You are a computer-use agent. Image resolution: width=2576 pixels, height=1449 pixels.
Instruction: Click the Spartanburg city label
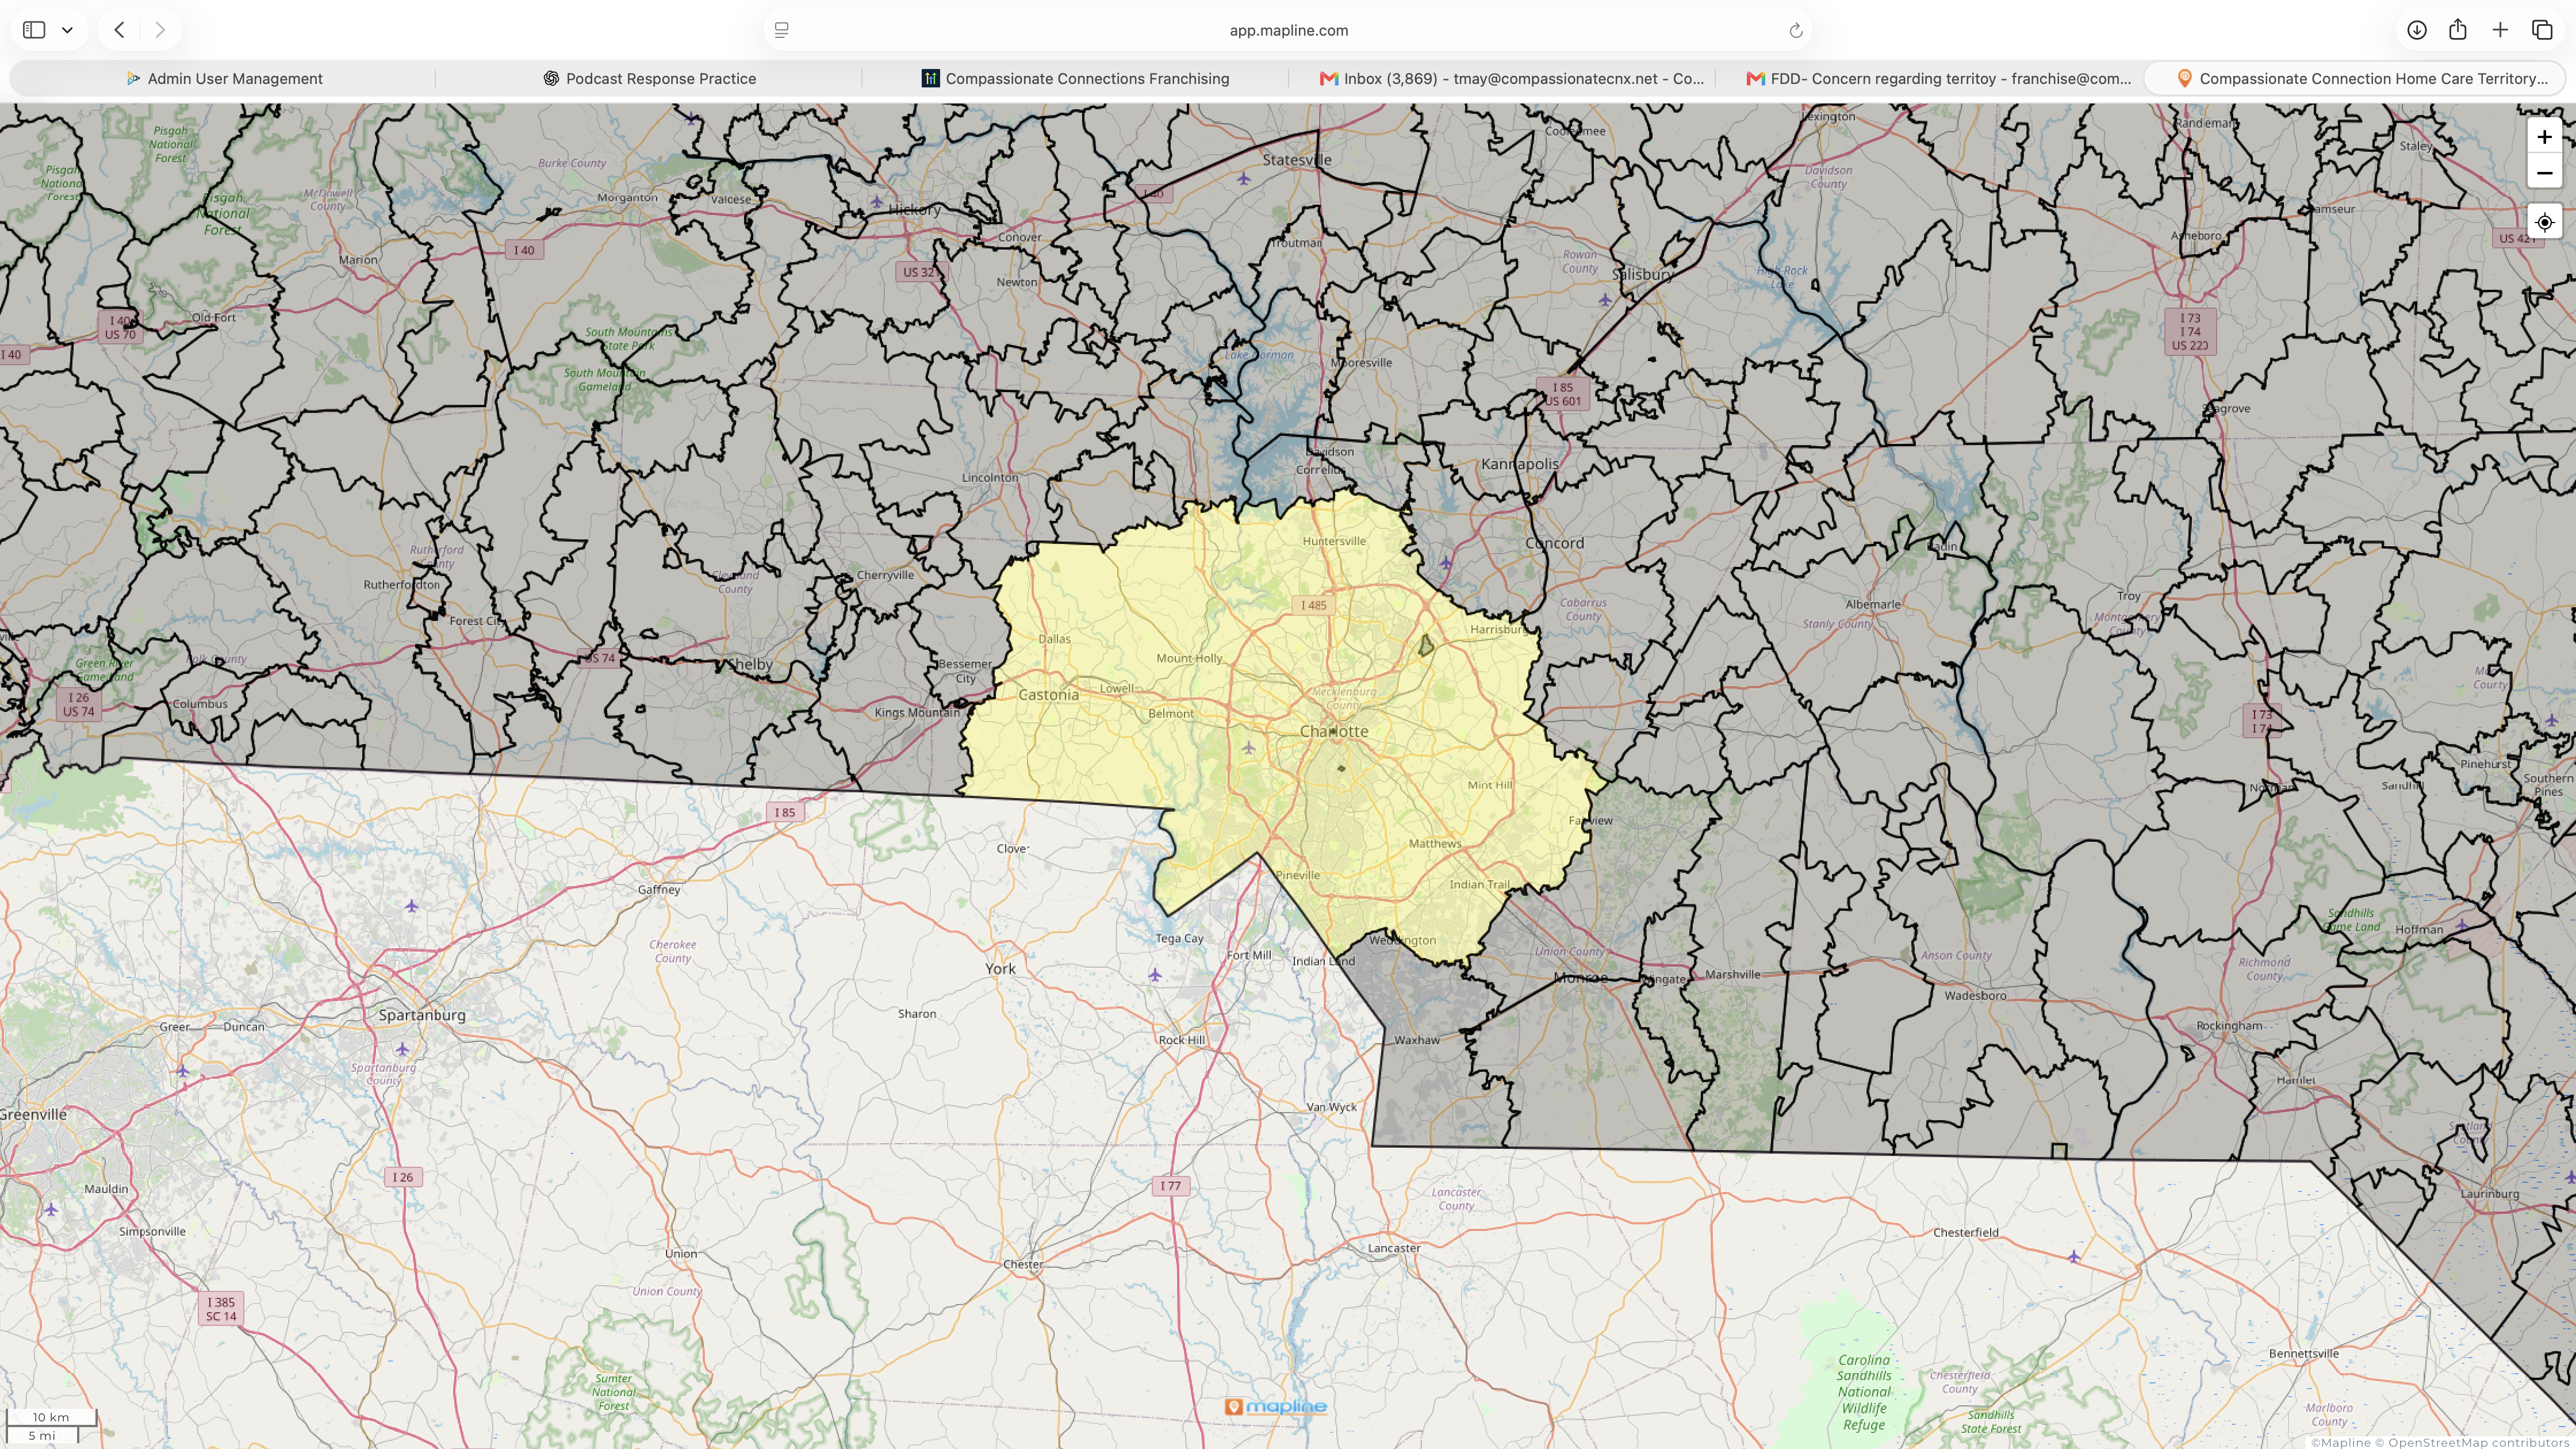click(x=422, y=1015)
